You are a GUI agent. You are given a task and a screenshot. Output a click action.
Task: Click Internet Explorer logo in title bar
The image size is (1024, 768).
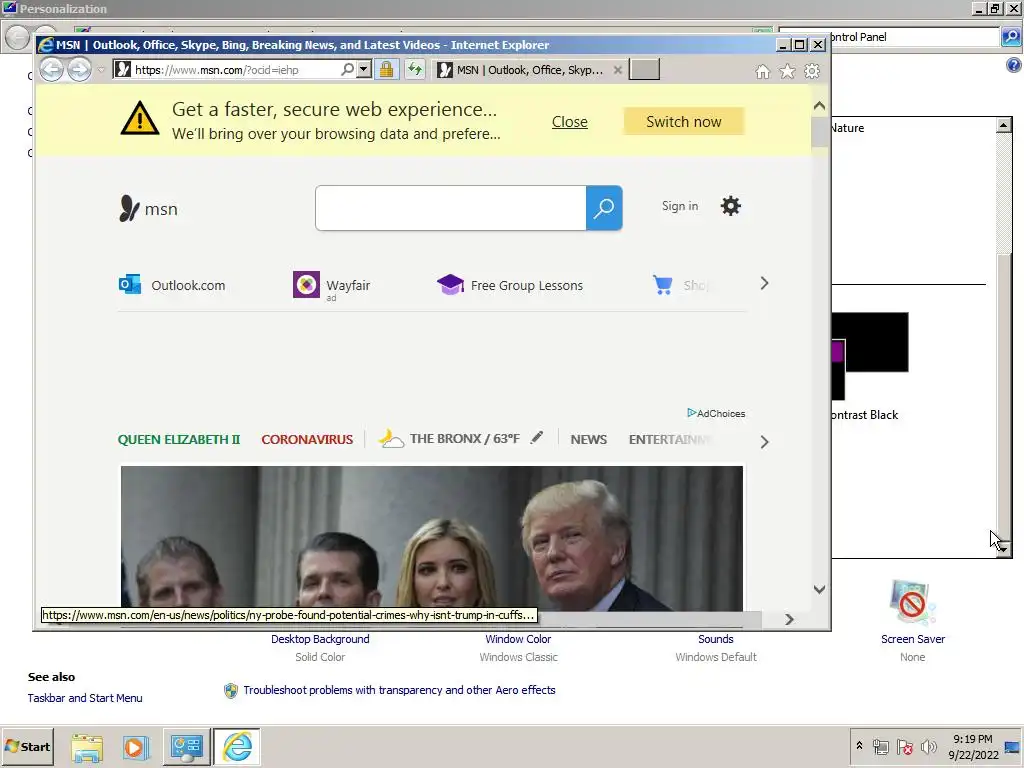coord(46,44)
